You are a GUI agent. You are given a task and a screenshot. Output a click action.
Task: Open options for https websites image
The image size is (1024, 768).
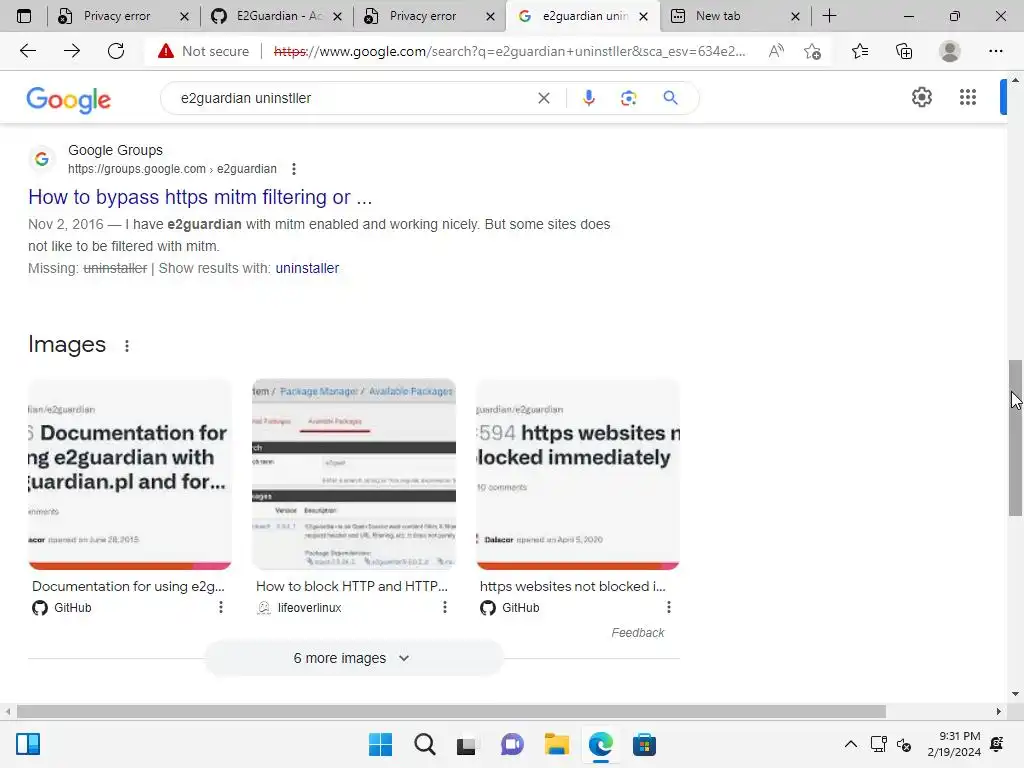[669, 607]
